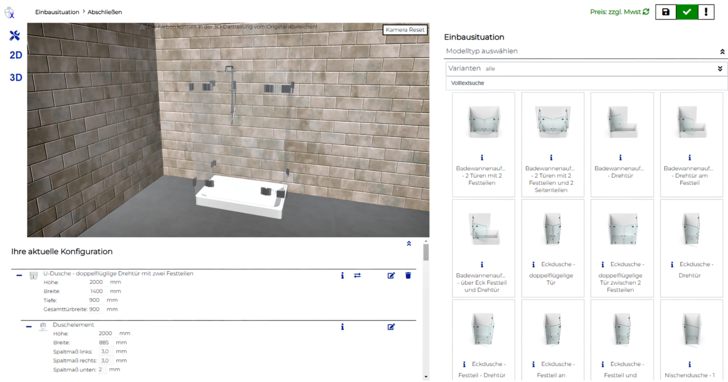Viewport: 728px width, 382px height.
Task: Edit the Duschelement entry with pencil icon
Action: (391, 327)
